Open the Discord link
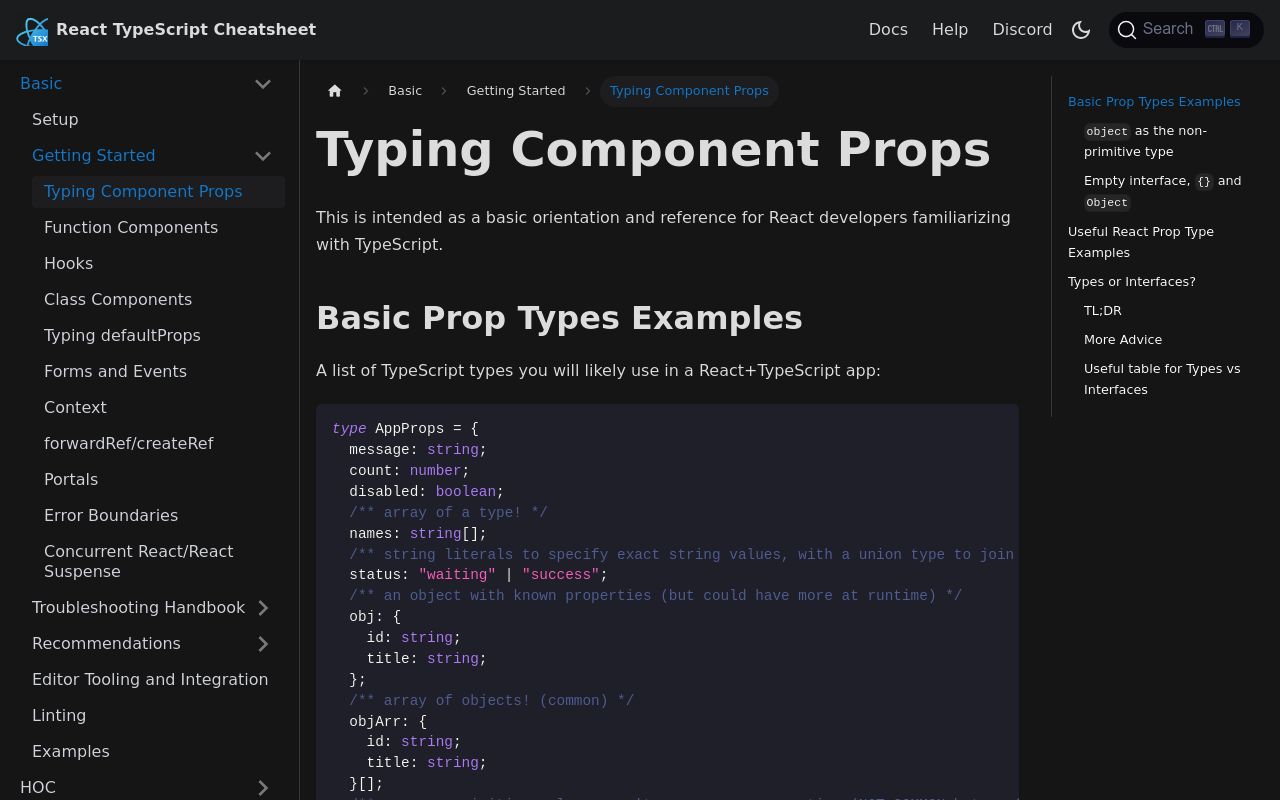The height and width of the screenshot is (800, 1280). coord(1022,29)
